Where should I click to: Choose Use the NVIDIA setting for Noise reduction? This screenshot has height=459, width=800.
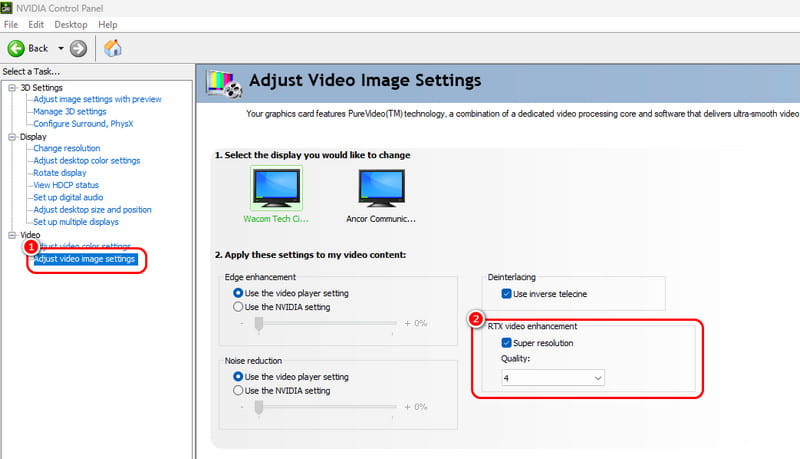[239, 390]
